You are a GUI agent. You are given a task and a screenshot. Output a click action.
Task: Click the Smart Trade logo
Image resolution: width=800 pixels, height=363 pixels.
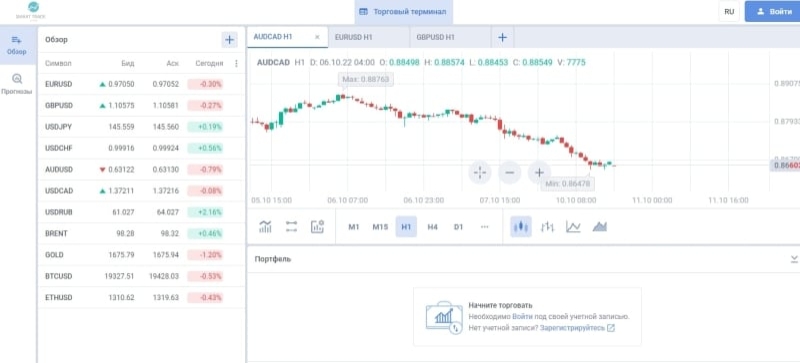tap(31, 11)
